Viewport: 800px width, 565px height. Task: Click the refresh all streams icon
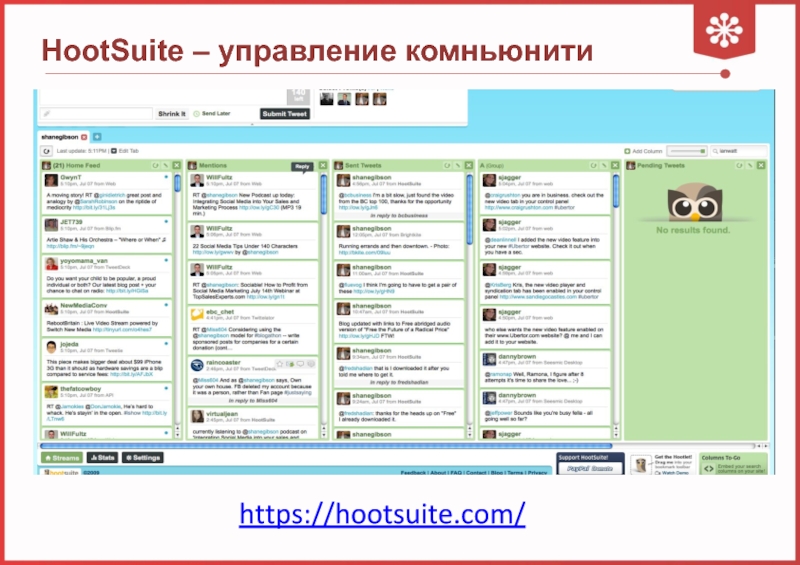click(x=46, y=150)
